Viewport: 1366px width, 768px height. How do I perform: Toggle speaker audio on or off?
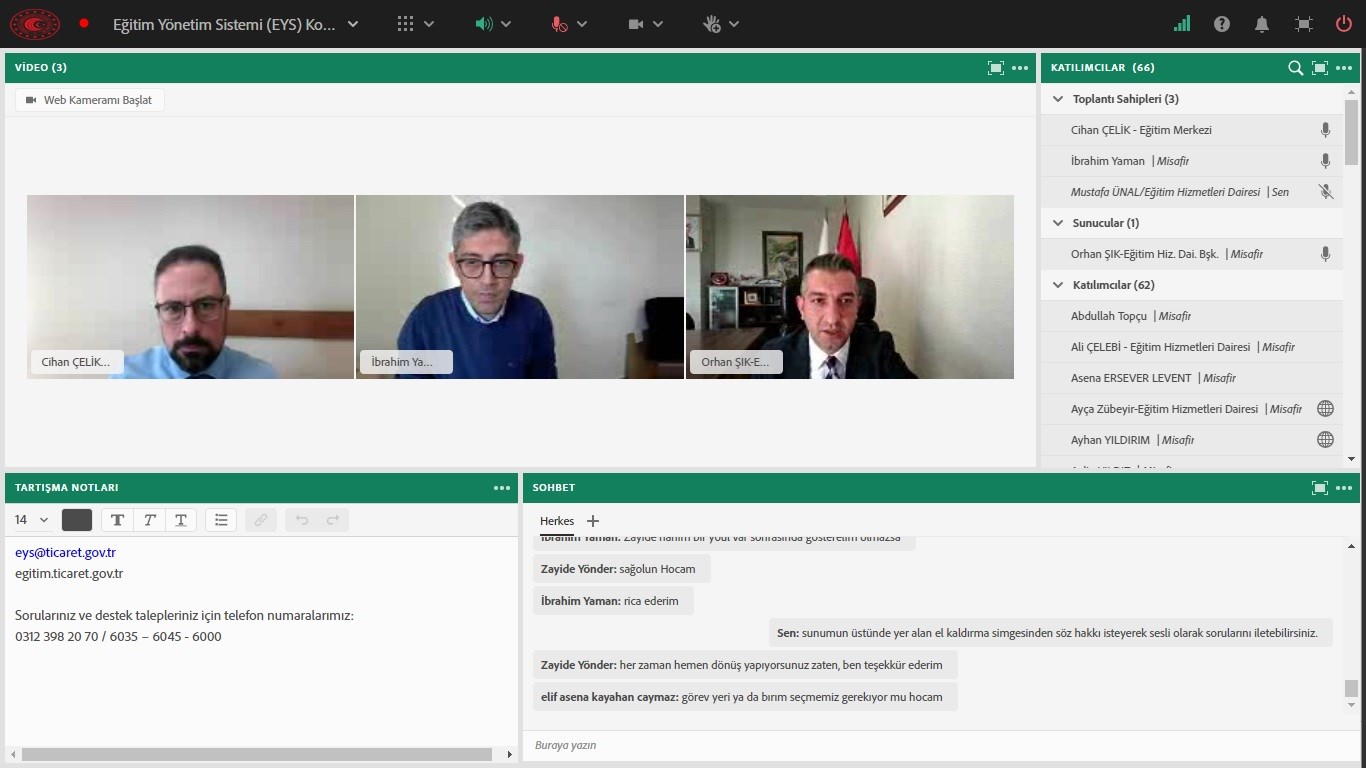[x=484, y=24]
